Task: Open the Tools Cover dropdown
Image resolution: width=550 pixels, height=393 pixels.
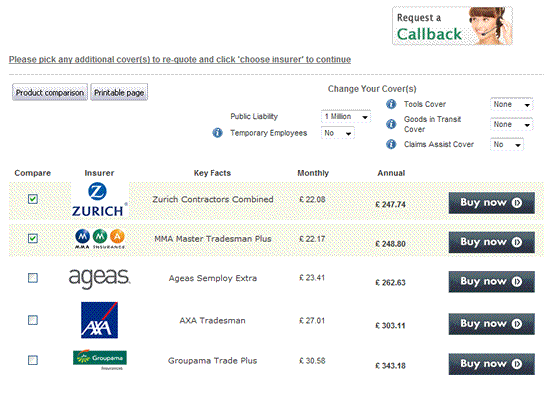Action: (512, 104)
